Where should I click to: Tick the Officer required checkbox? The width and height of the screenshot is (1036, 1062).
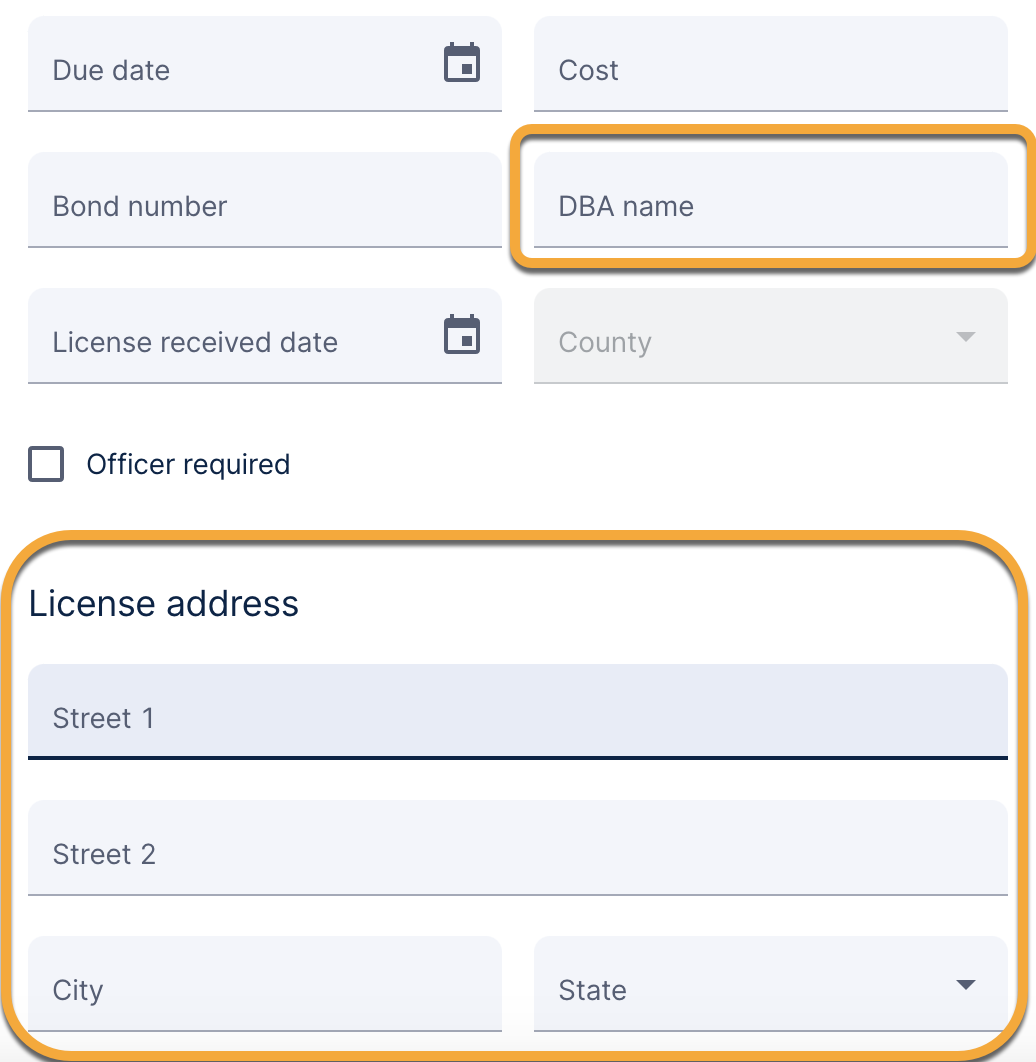(46, 465)
